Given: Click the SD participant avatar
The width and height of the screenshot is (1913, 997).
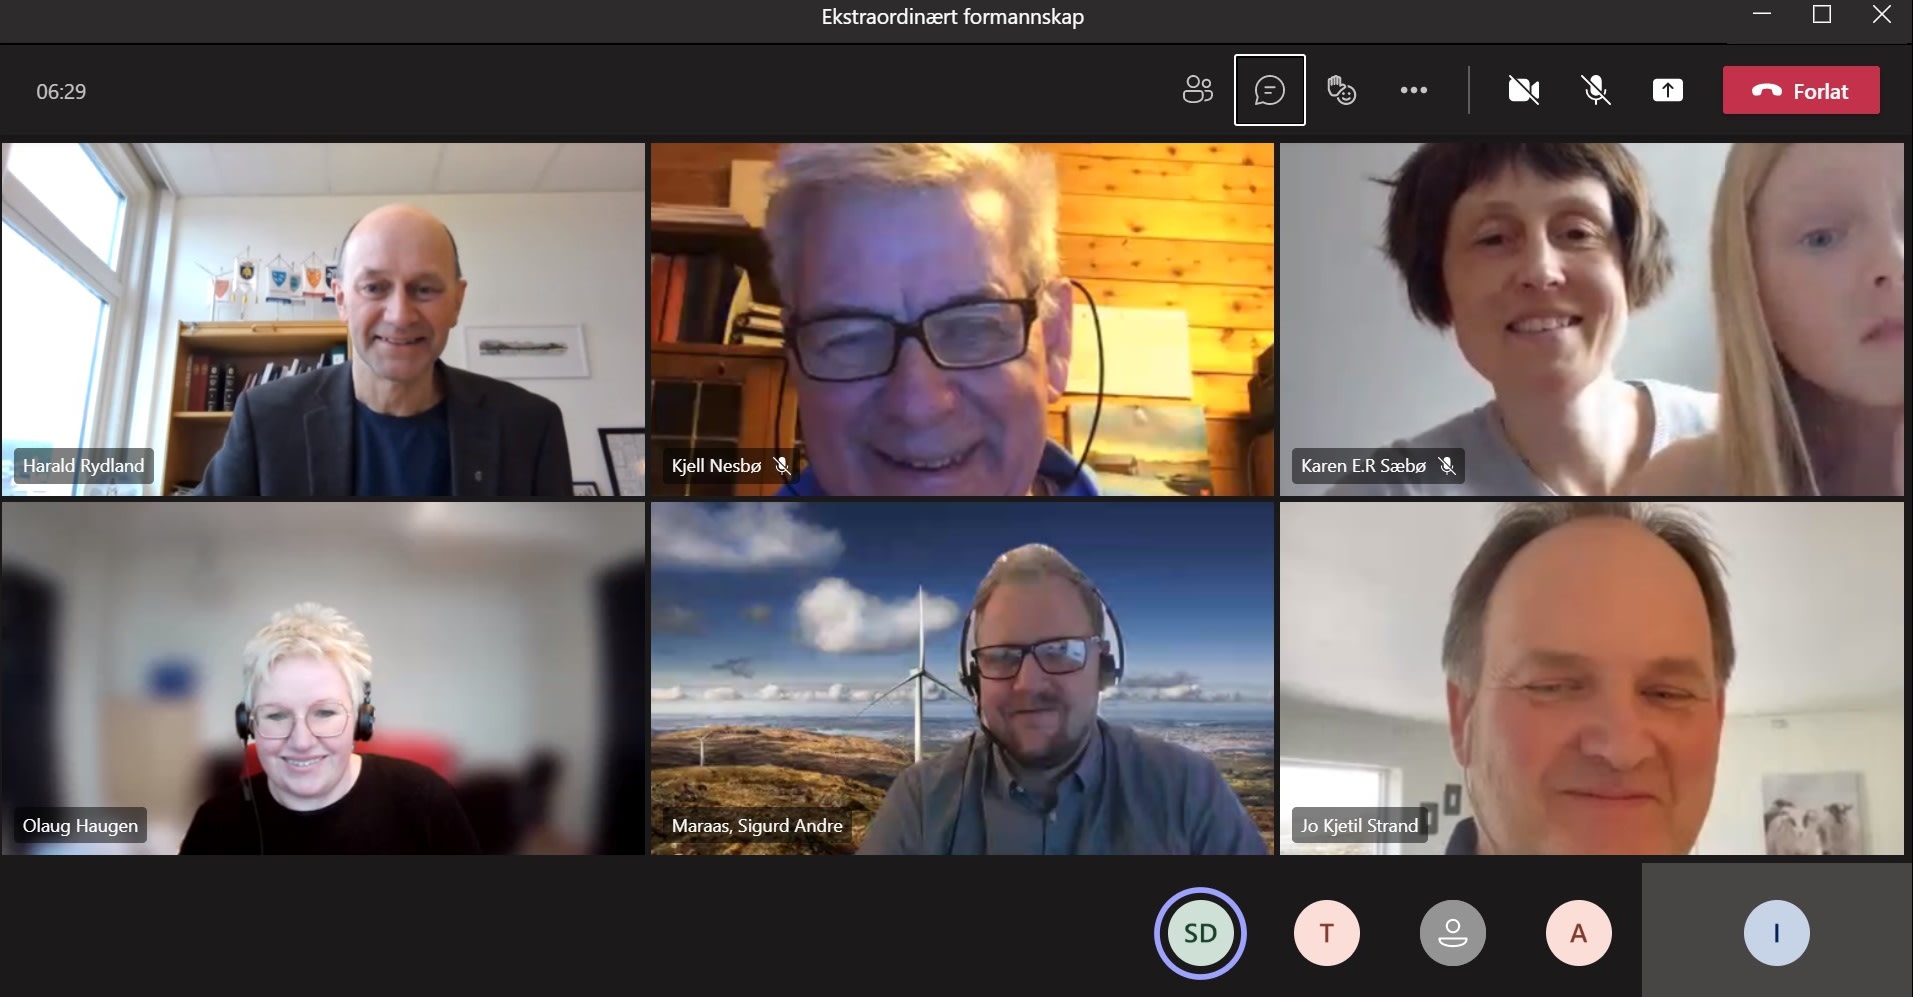Looking at the screenshot, I should [1200, 933].
